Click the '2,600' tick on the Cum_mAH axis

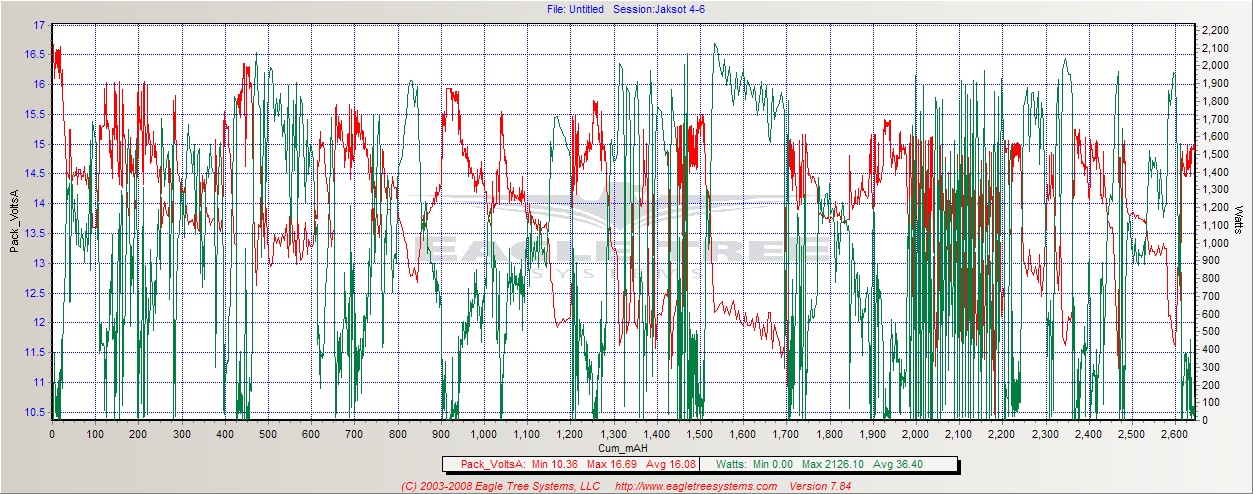(x=1174, y=435)
